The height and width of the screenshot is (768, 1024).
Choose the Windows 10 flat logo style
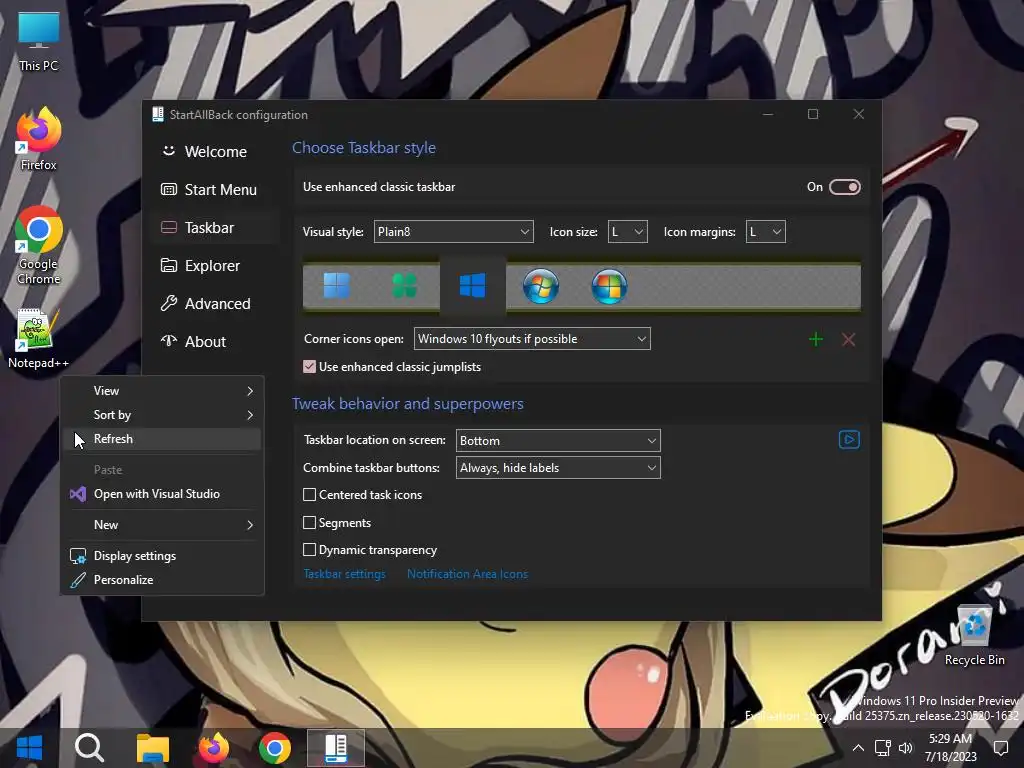[x=473, y=286]
